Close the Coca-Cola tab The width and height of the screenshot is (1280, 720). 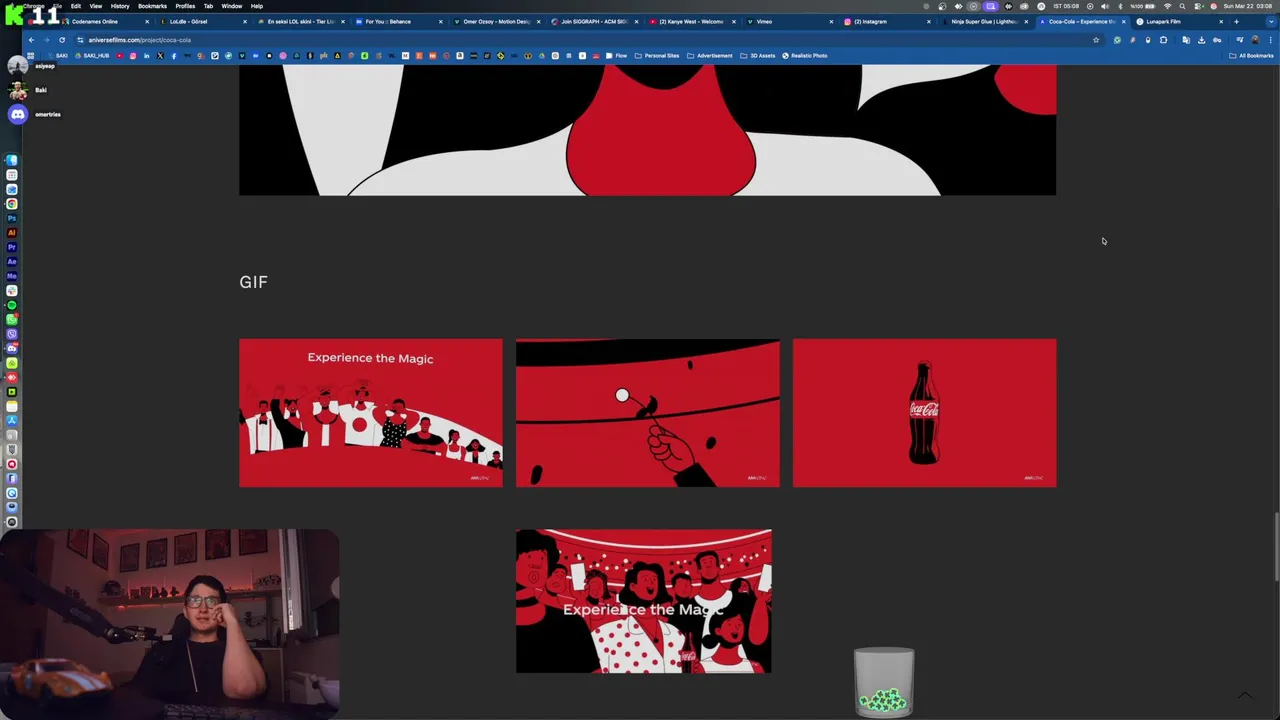1124,21
